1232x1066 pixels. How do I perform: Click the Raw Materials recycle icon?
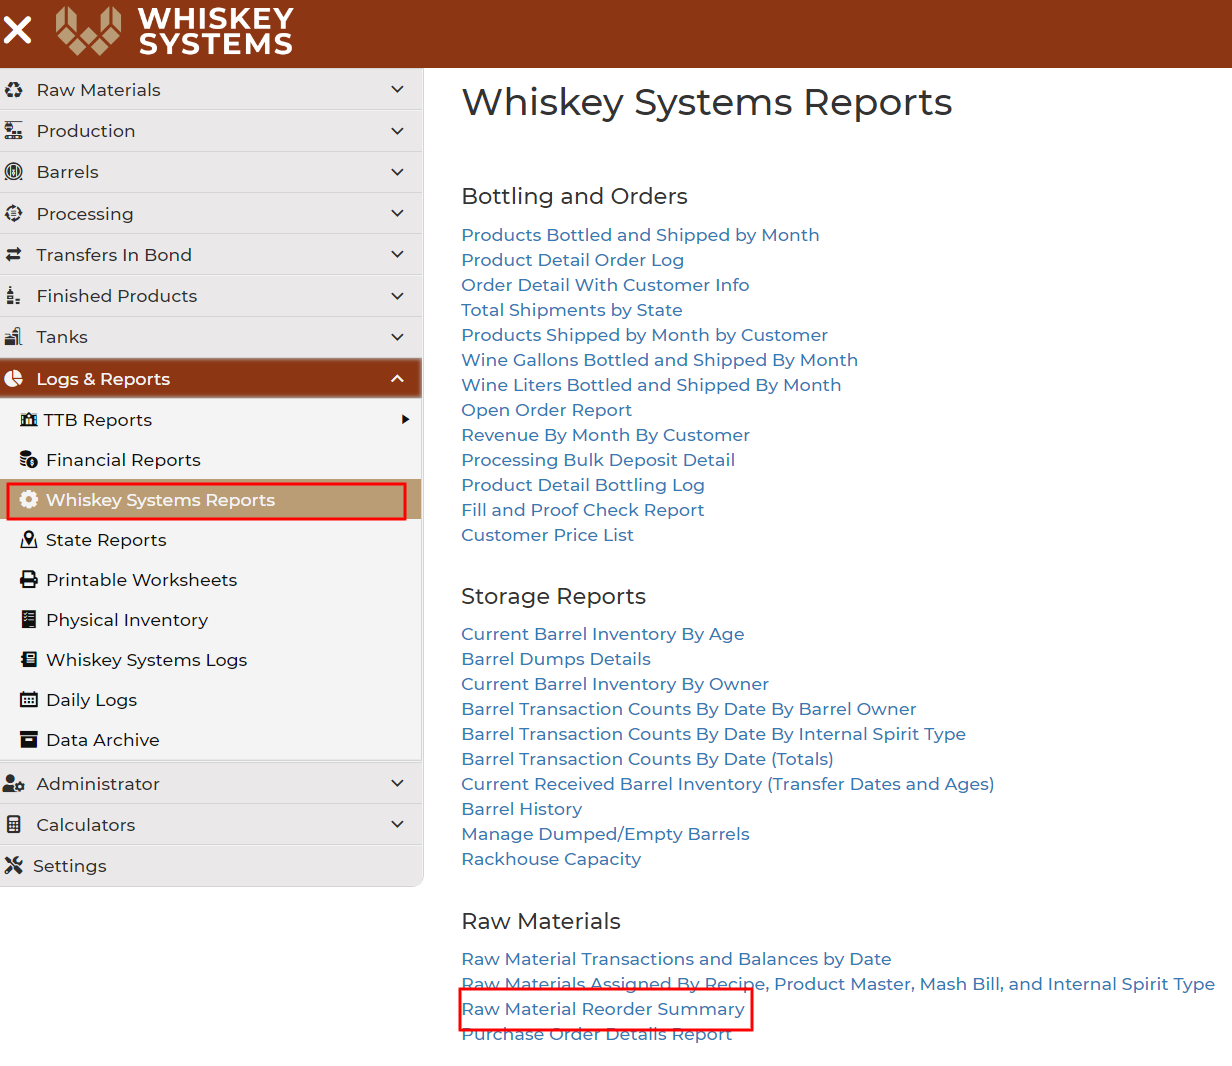(x=14, y=90)
